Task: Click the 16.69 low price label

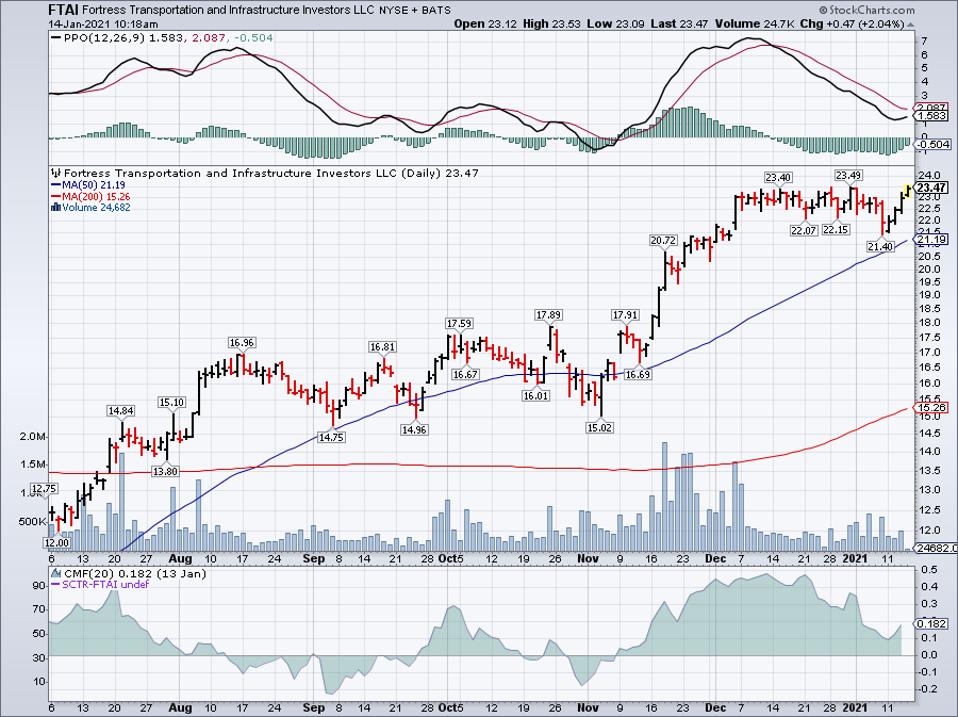Action: pyautogui.click(x=637, y=374)
